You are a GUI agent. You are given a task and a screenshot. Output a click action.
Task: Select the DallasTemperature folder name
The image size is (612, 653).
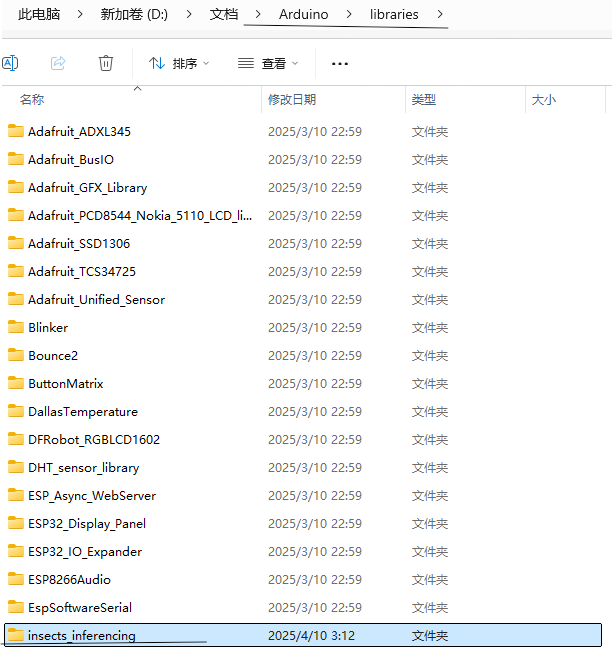83,412
